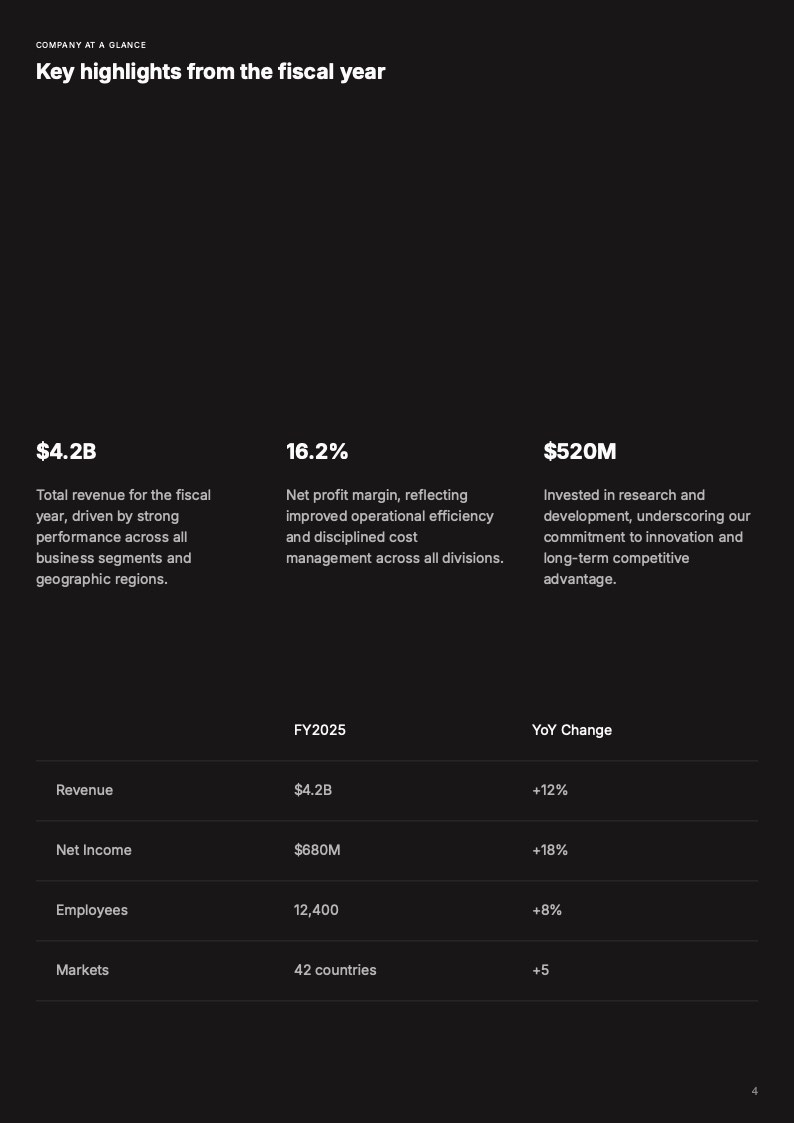The image size is (794, 1123).
Task: Select the Net Income row label
Action: [94, 850]
